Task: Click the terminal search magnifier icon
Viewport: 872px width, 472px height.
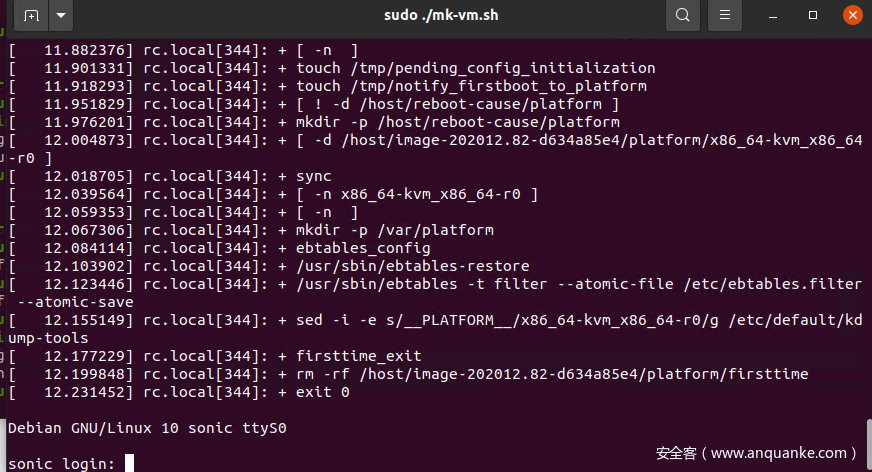Action: pyautogui.click(x=683, y=15)
